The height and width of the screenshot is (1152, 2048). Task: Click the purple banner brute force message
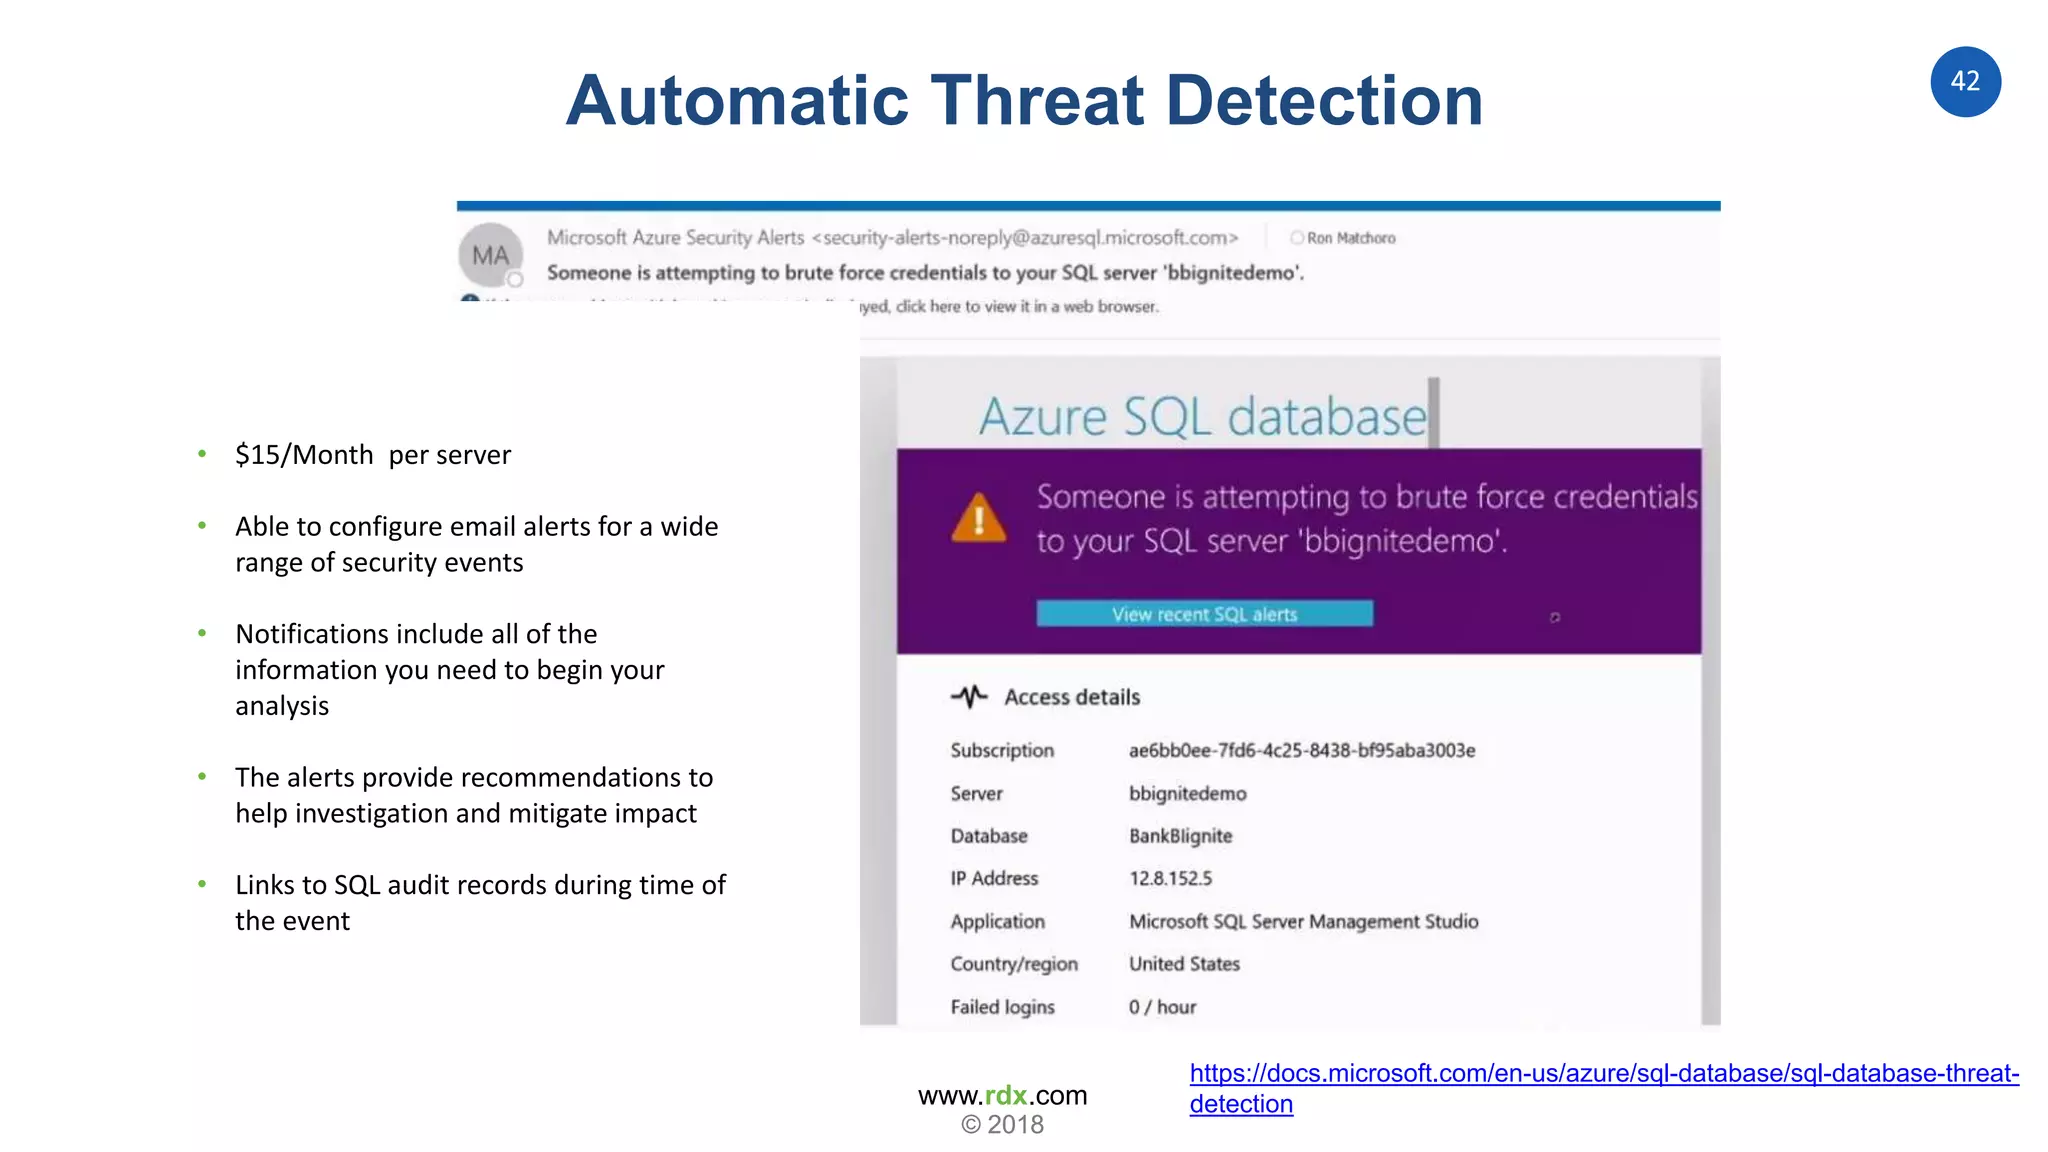(x=1367, y=518)
